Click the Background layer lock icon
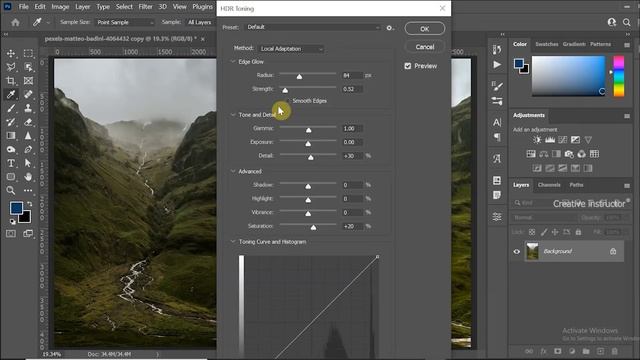640x360 pixels. point(613,251)
